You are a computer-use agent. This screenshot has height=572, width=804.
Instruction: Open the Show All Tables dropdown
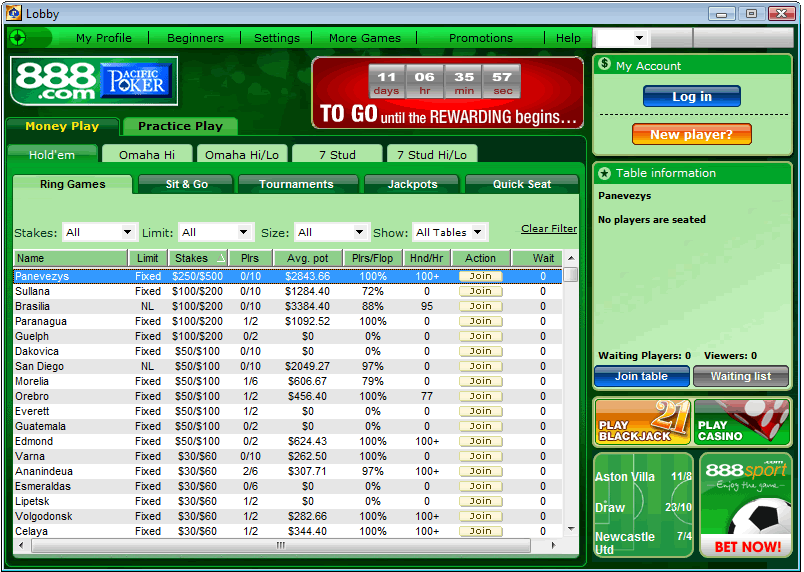tap(450, 232)
